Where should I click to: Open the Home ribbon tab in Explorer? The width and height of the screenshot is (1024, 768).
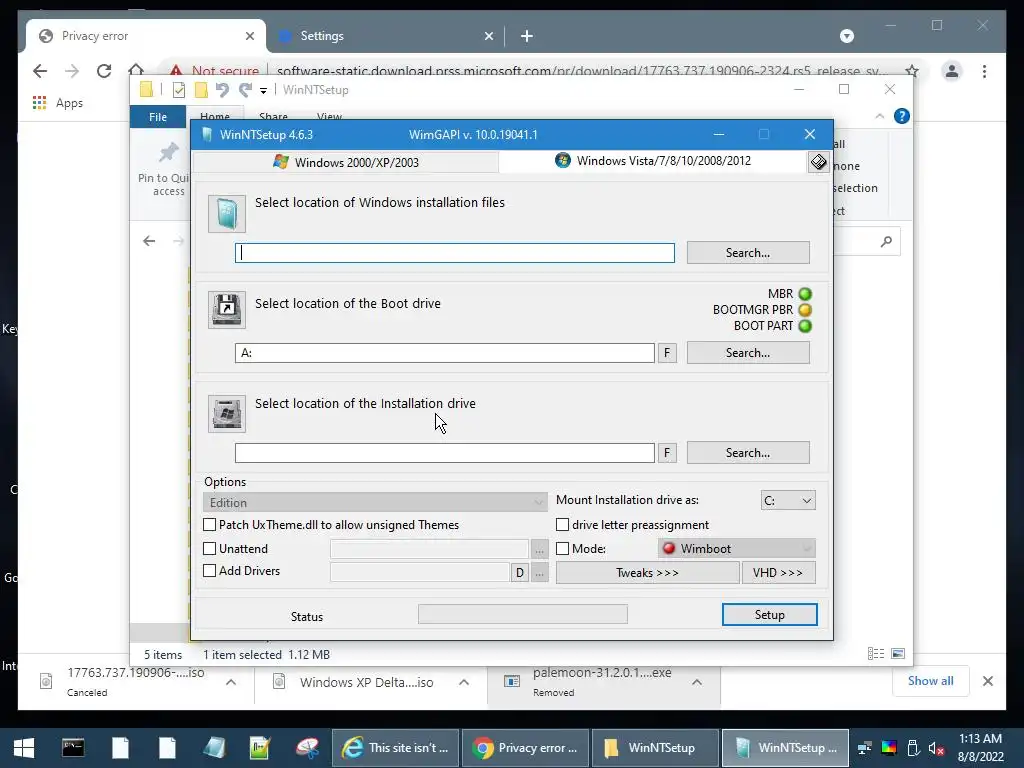click(x=215, y=116)
